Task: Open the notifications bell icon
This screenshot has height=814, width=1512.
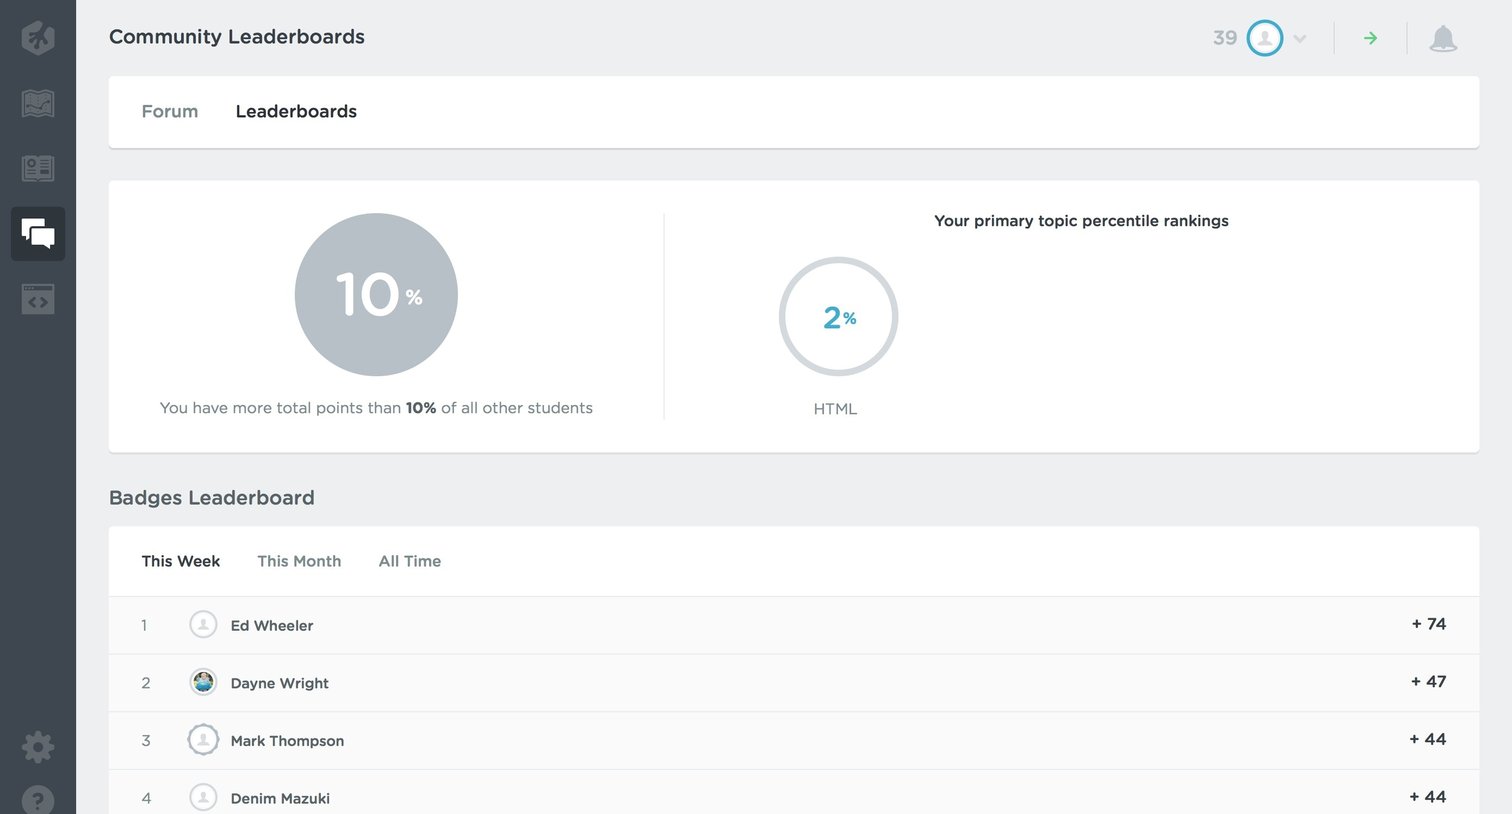Action: tap(1443, 39)
